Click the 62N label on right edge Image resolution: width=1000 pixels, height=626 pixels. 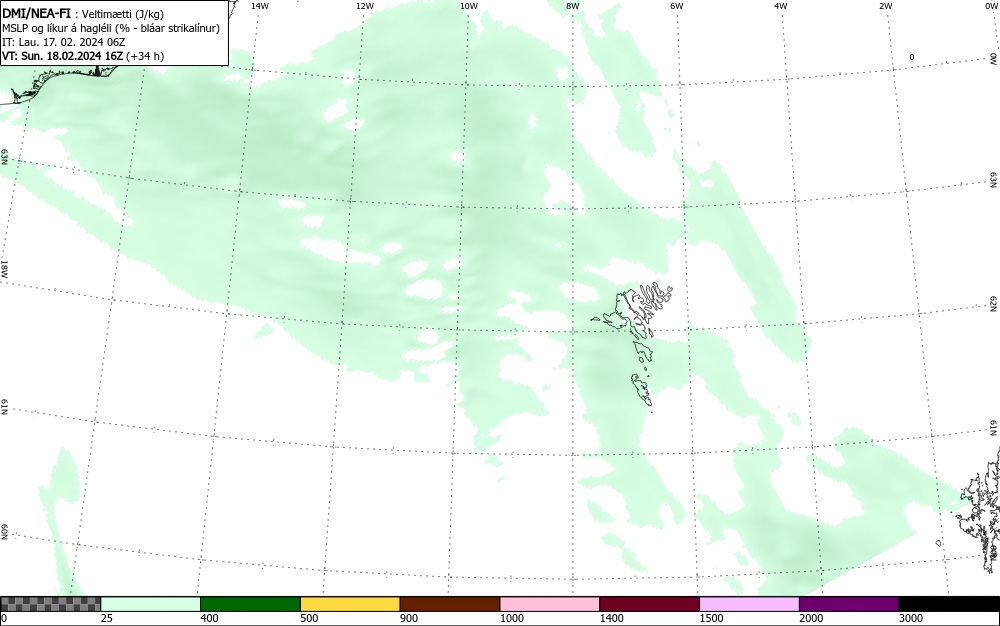(x=994, y=304)
